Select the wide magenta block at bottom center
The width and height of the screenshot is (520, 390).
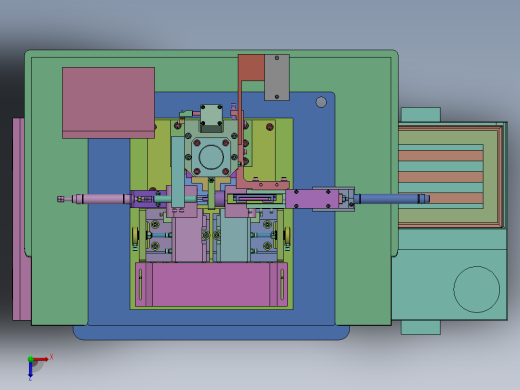point(211,284)
